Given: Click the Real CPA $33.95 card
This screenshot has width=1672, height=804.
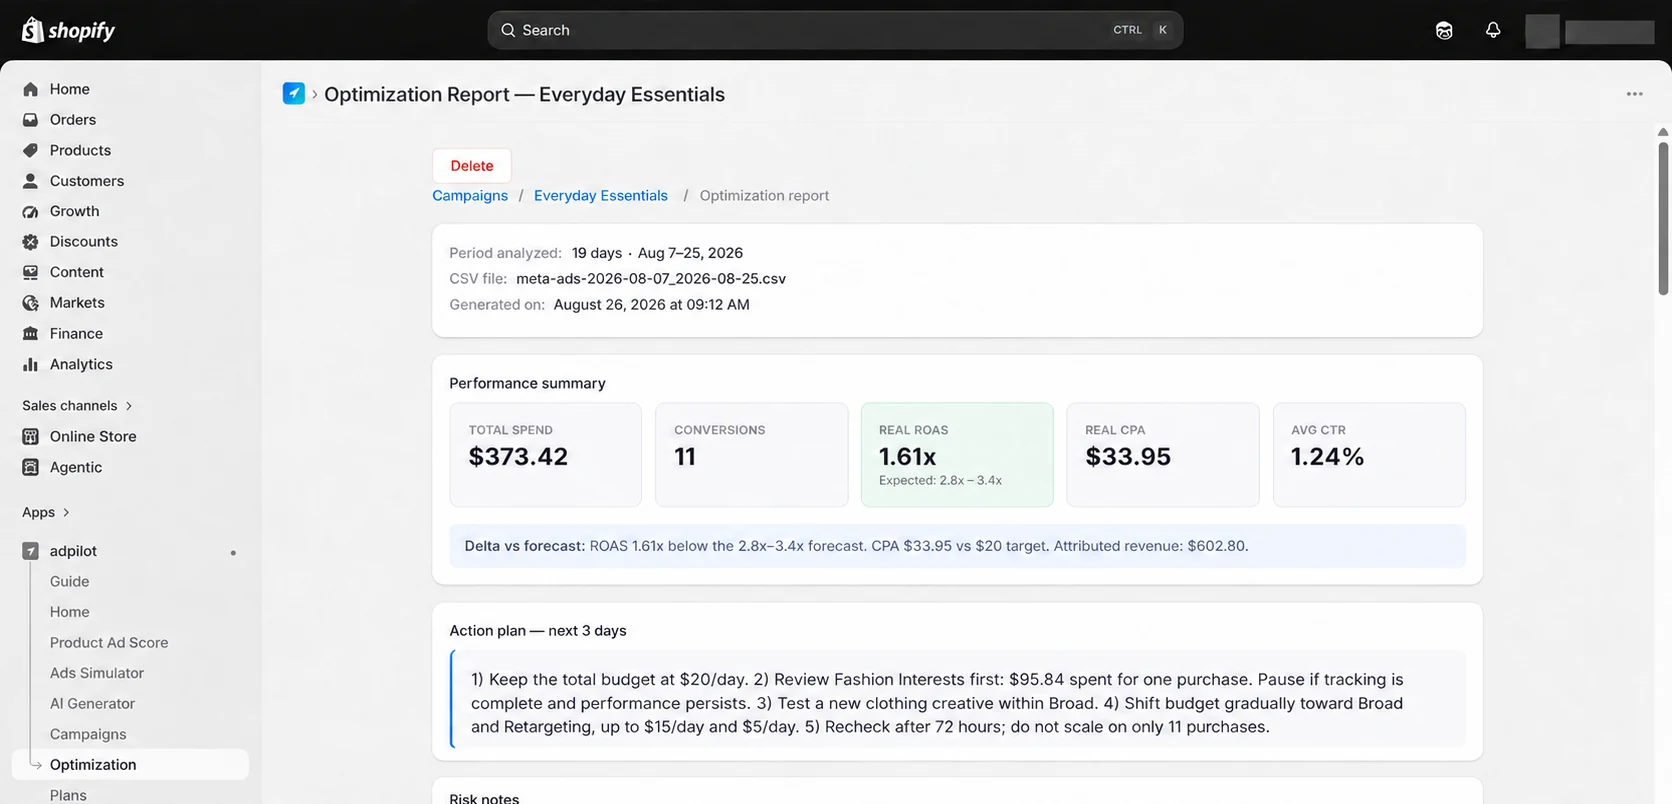Looking at the screenshot, I should 1163,455.
